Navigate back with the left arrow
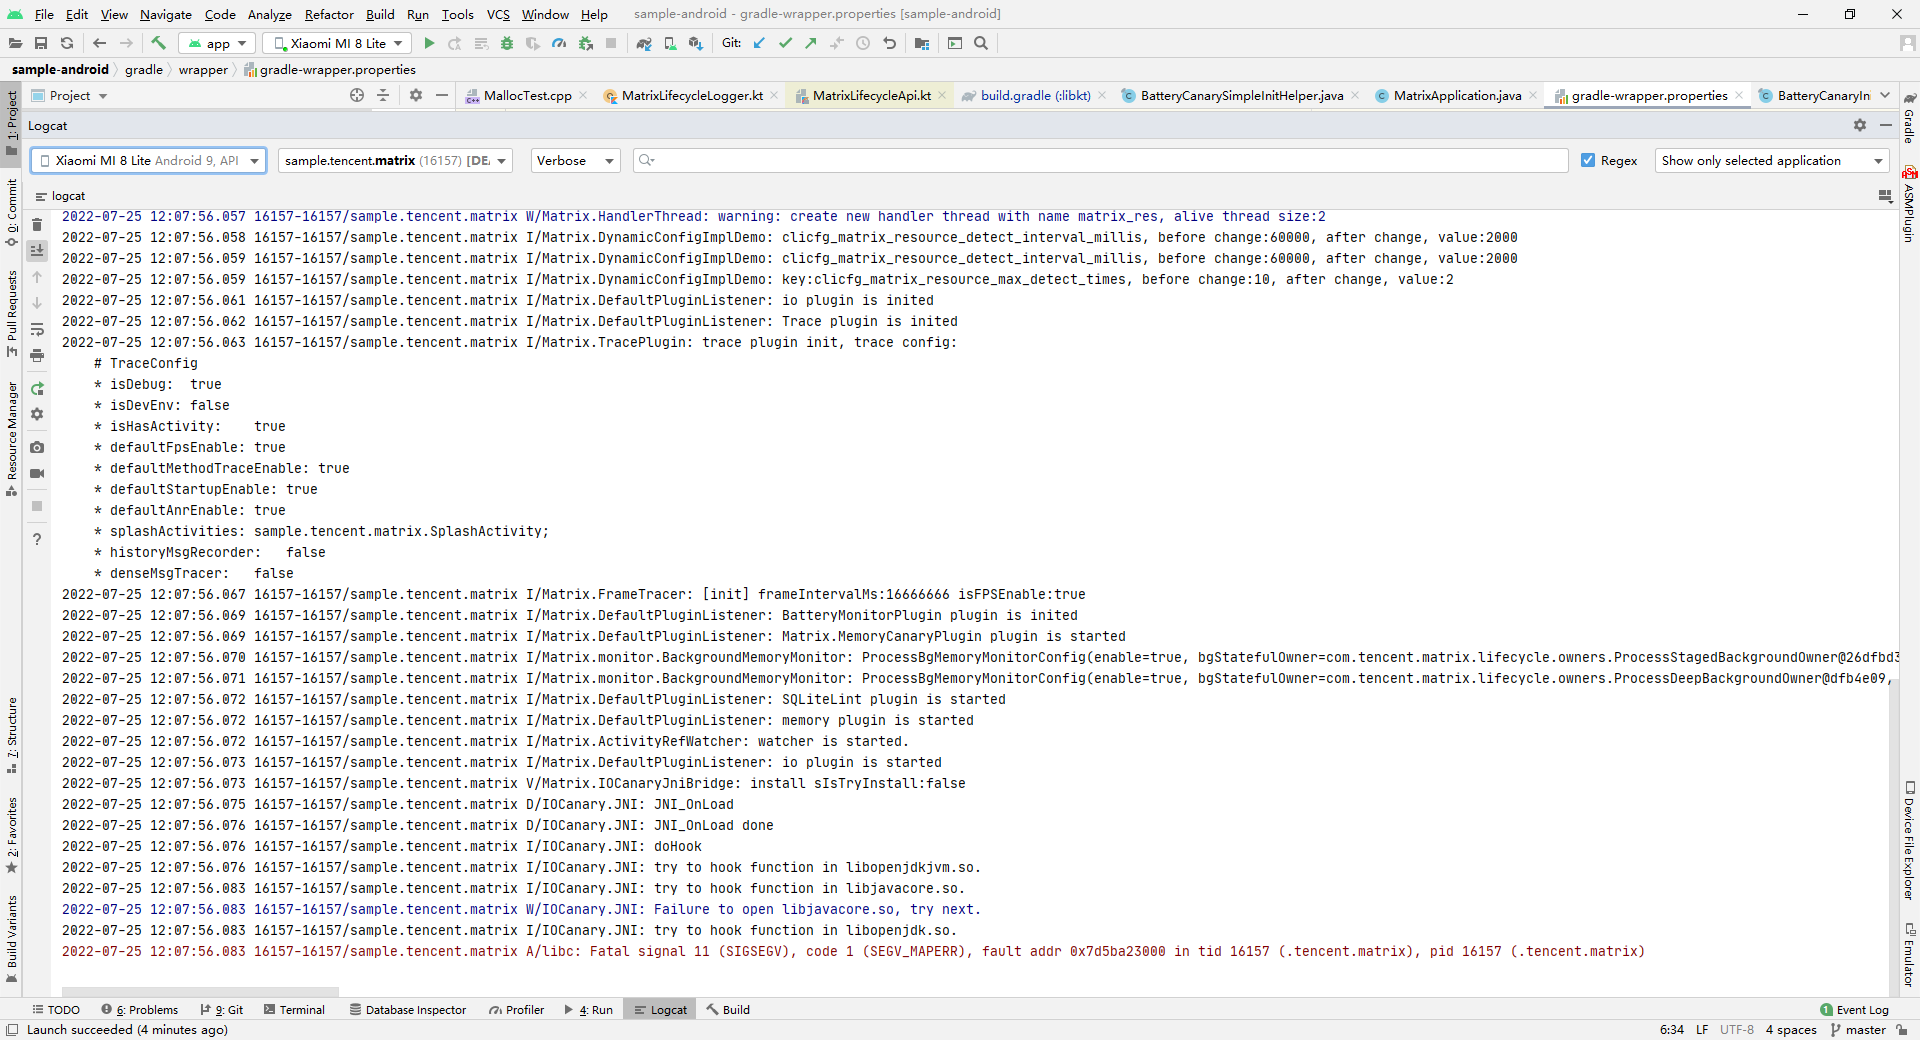Image resolution: width=1920 pixels, height=1040 pixels. click(x=99, y=43)
